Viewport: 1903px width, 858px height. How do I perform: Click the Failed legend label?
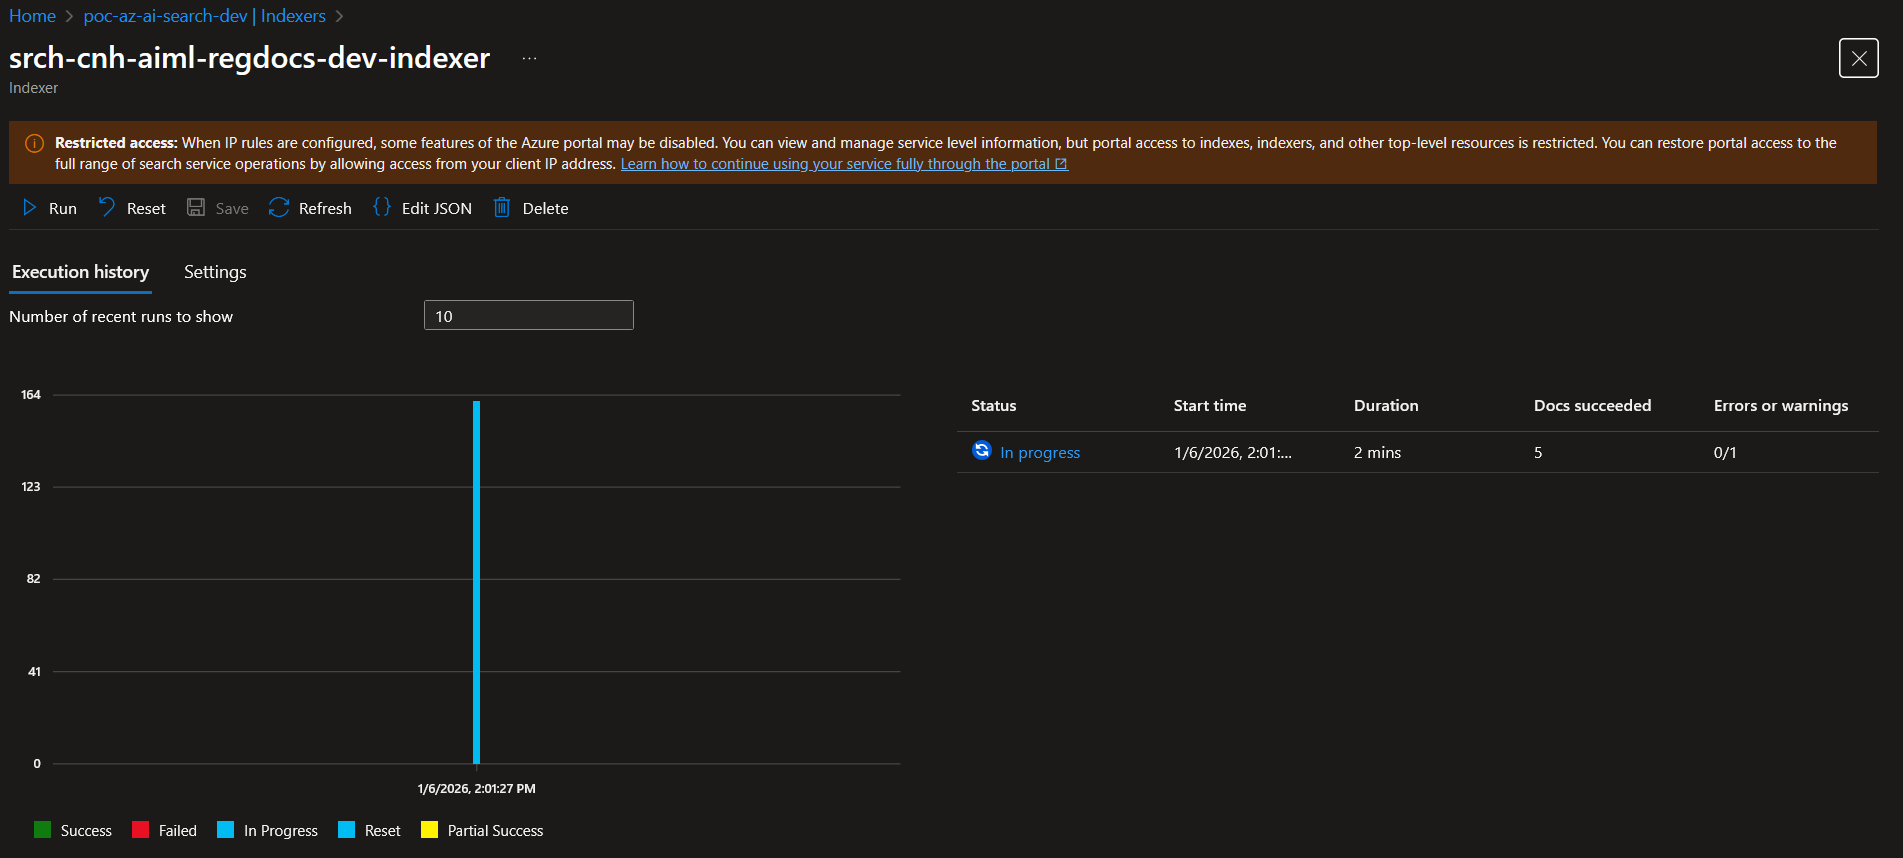coord(178,831)
